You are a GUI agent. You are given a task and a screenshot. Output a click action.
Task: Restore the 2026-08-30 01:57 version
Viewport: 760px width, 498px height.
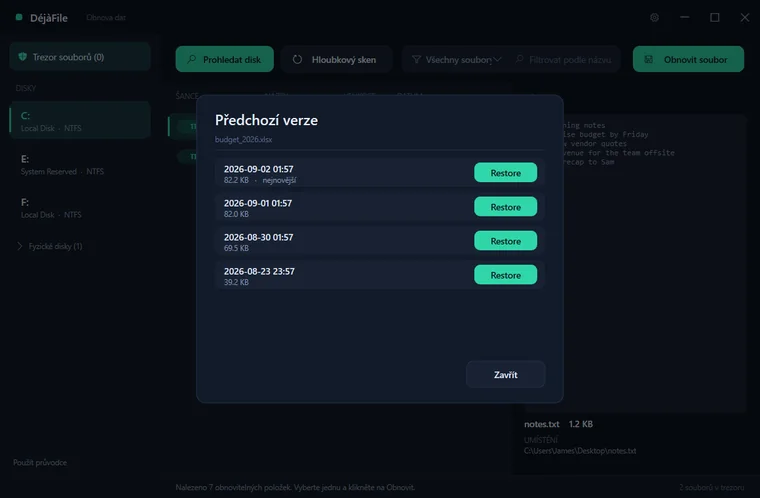[505, 241]
